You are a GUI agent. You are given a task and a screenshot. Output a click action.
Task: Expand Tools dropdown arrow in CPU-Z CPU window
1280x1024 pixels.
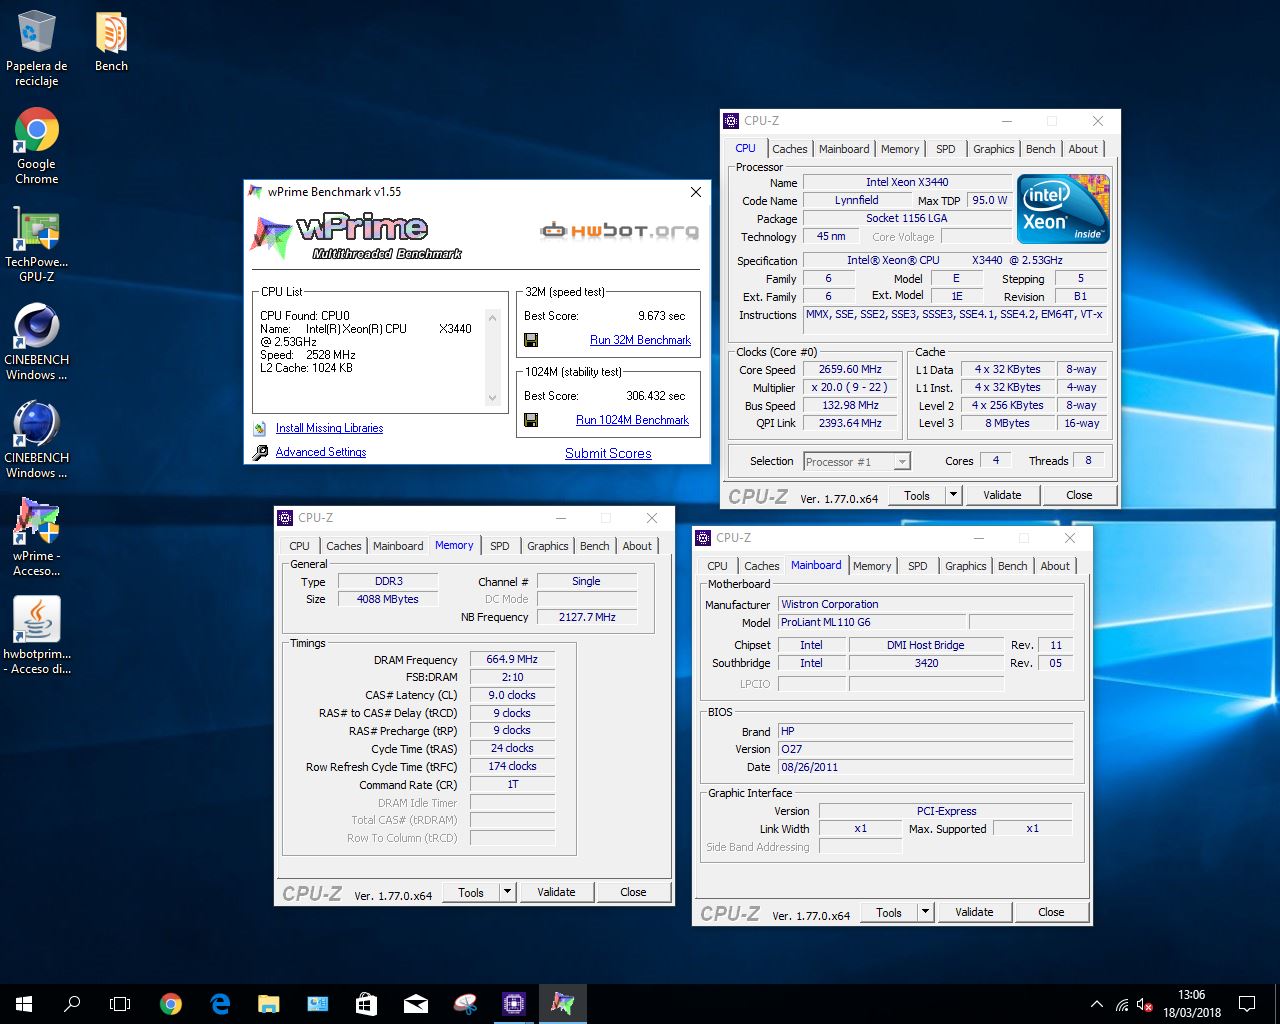coord(953,495)
